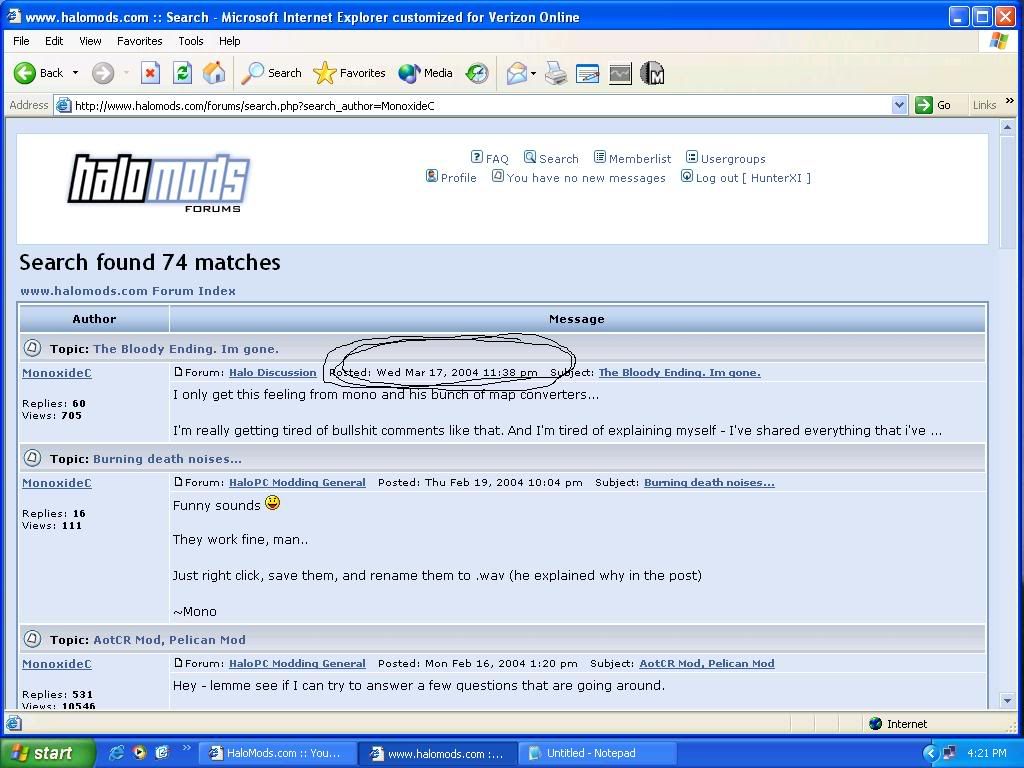1024x768 pixels.
Task: Click the scrollbar down arrow
Action: click(x=1007, y=701)
